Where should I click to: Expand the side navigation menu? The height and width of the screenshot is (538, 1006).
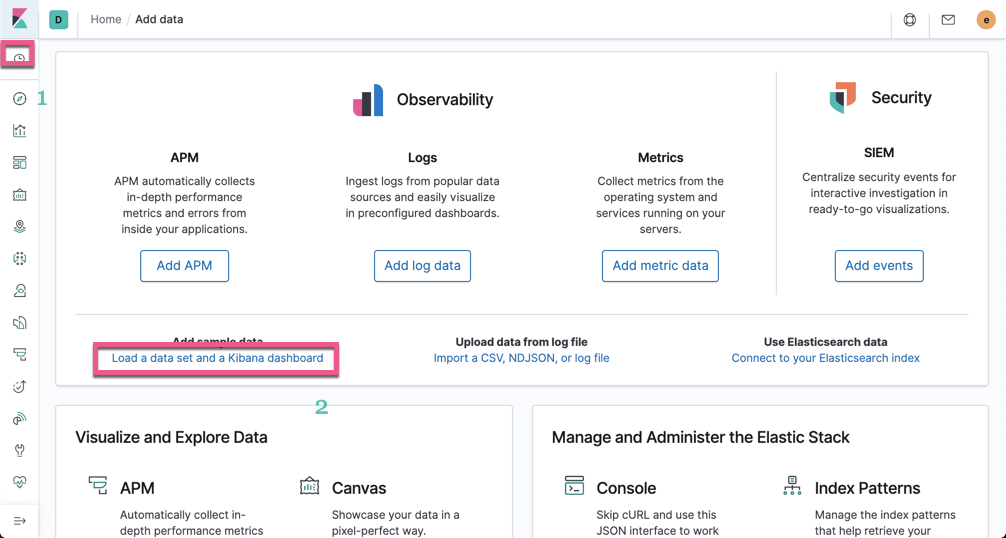(x=19, y=521)
